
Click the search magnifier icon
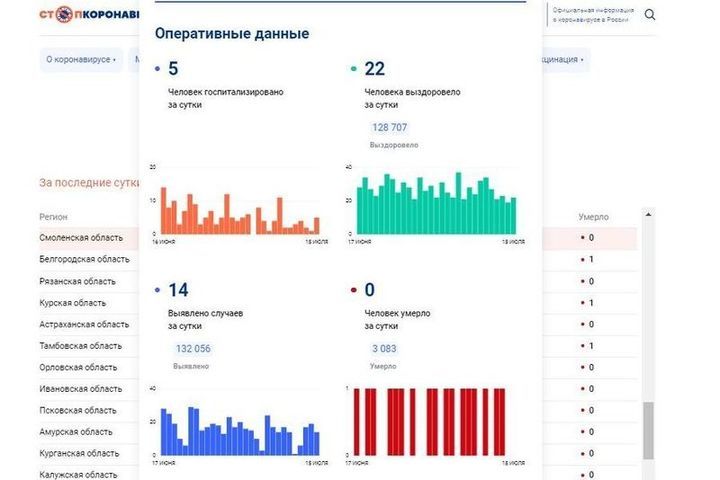coord(650,15)
